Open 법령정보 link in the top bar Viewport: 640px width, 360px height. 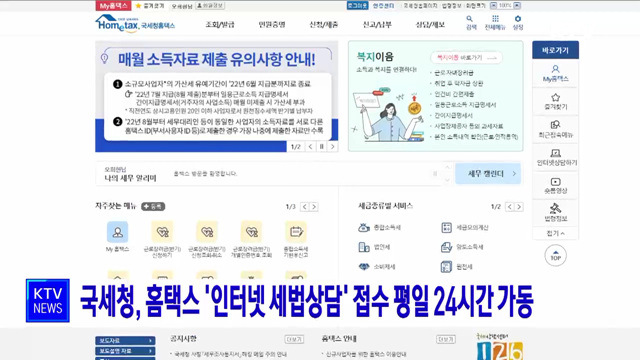pyautogui.click(x=452, y=6)
